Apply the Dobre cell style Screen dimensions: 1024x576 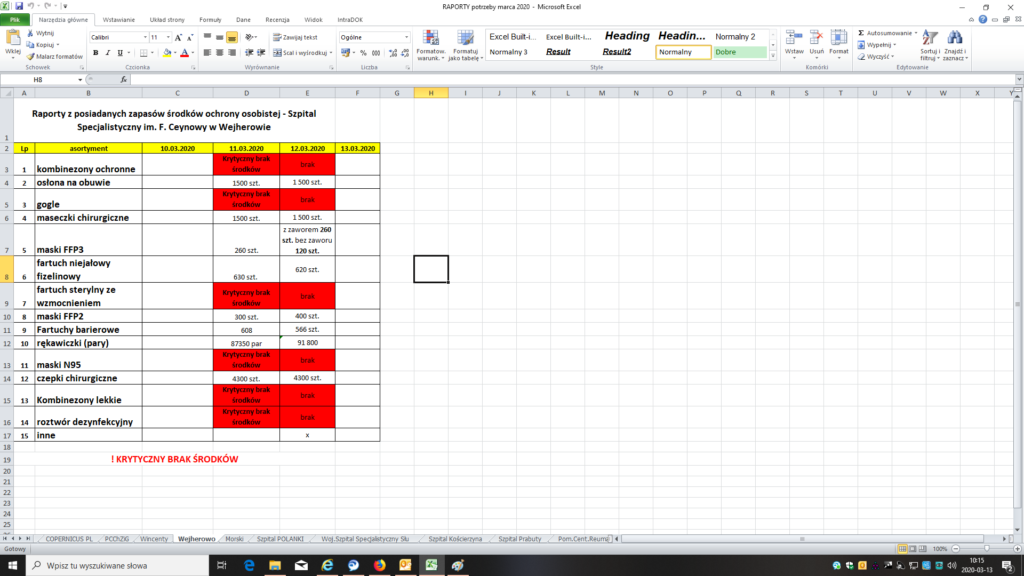coord(738,52)
